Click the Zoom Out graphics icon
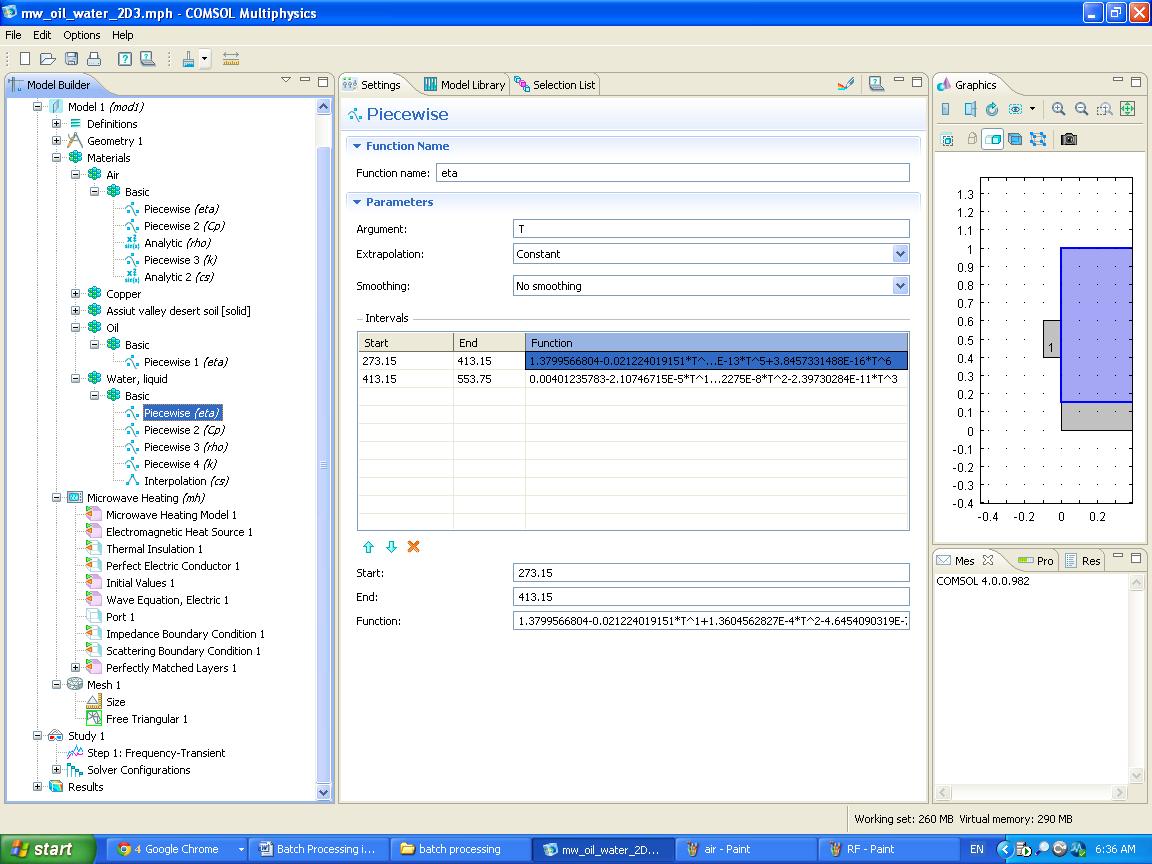Viewport: 1152px width, 864px height. [1081, 110]
